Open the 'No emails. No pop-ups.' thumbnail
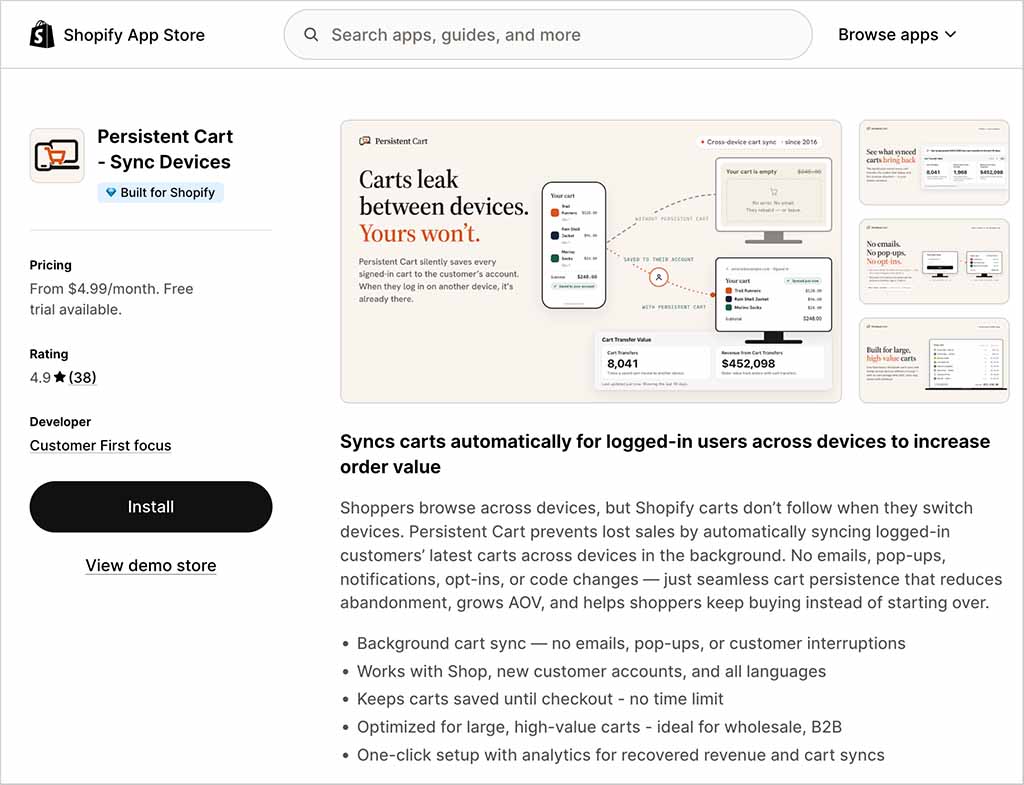 click(934, 262)
